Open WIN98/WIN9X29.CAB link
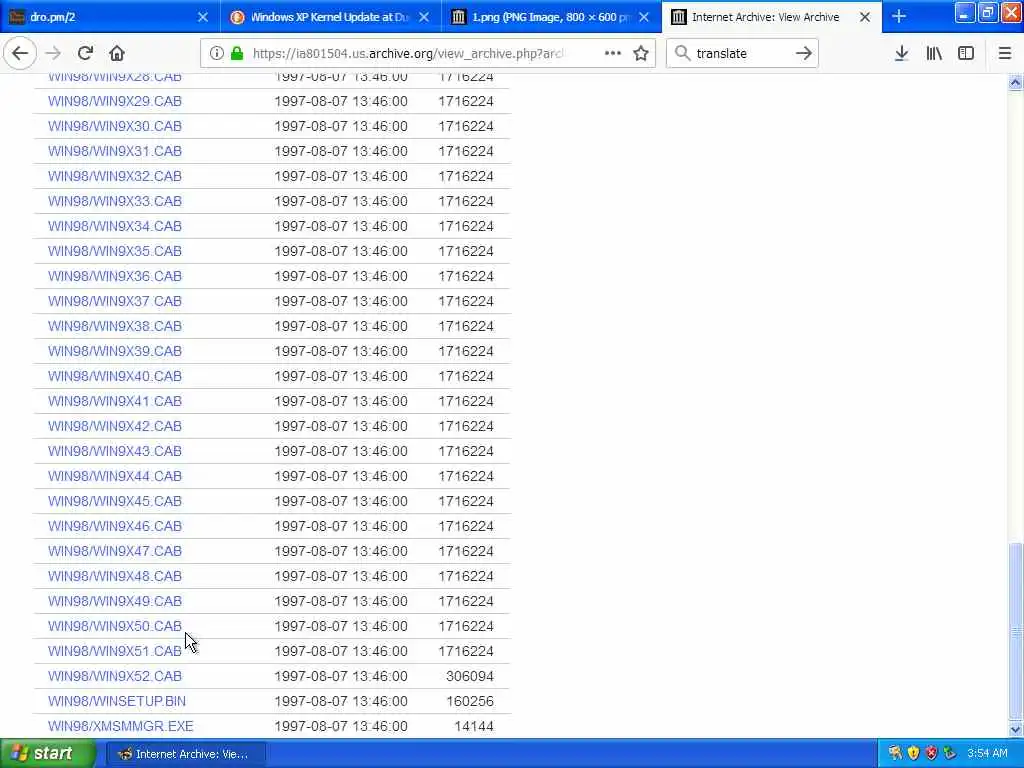Screen dimensions: 1024x768 [114, 101]
